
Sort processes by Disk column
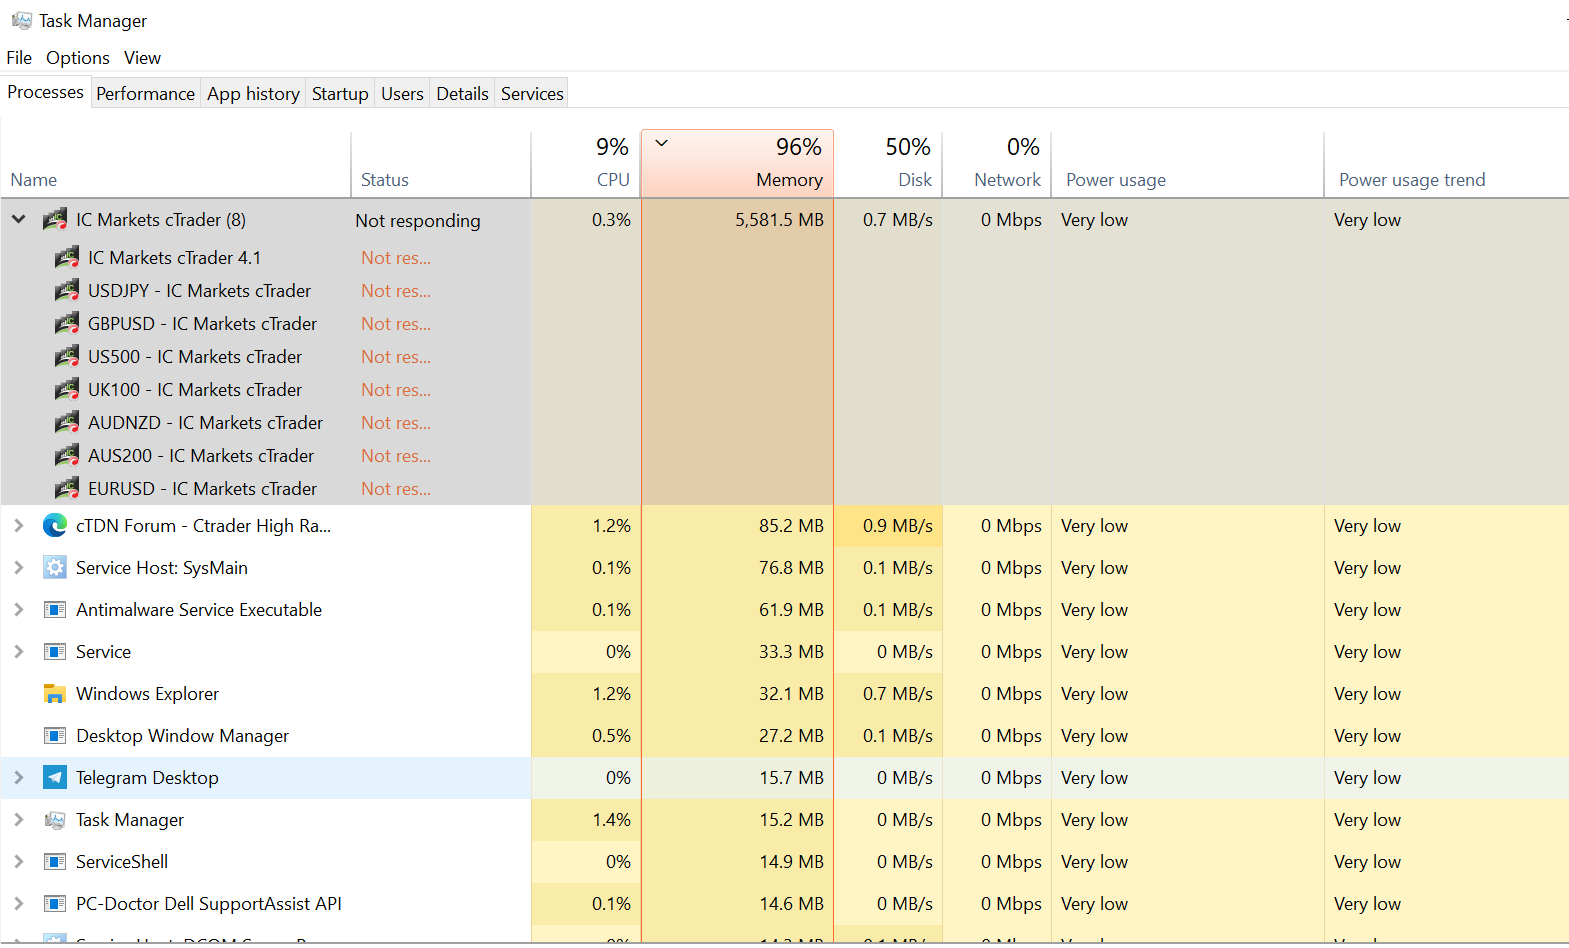888,165
